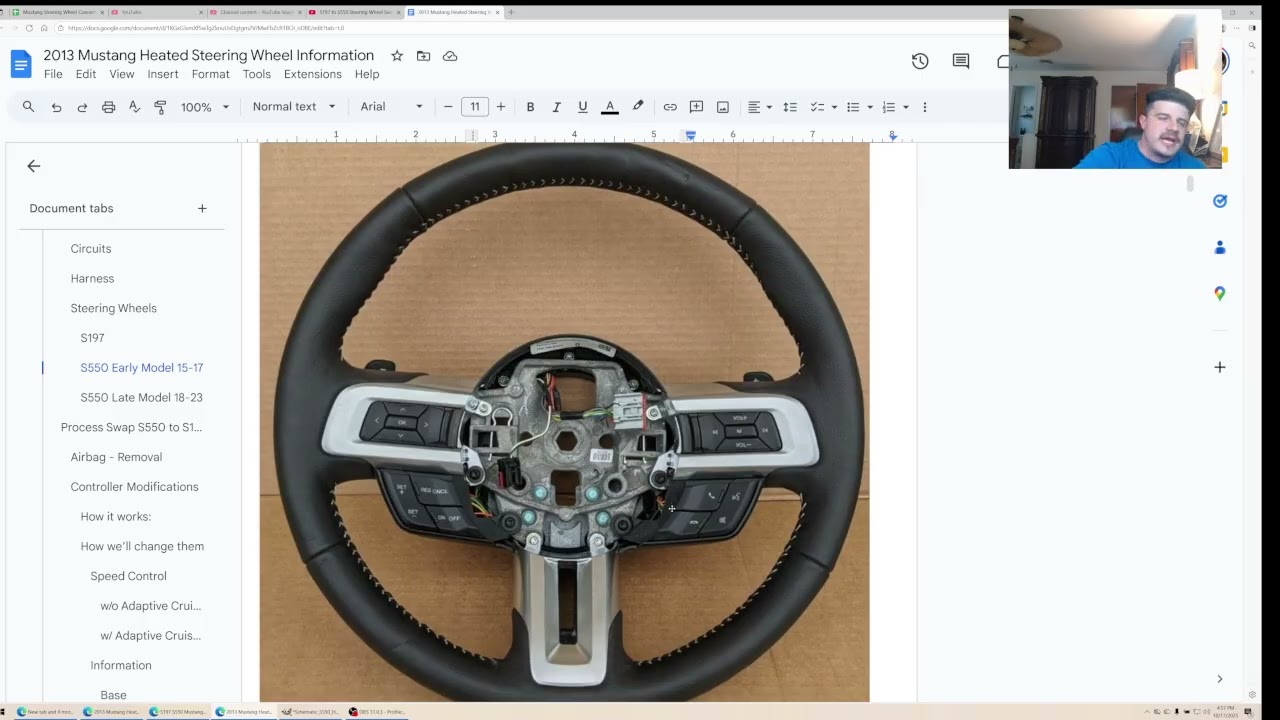The width and height of the screenshot is (1280, 720).
Task: Undo the last action
Action: (56, 107)
